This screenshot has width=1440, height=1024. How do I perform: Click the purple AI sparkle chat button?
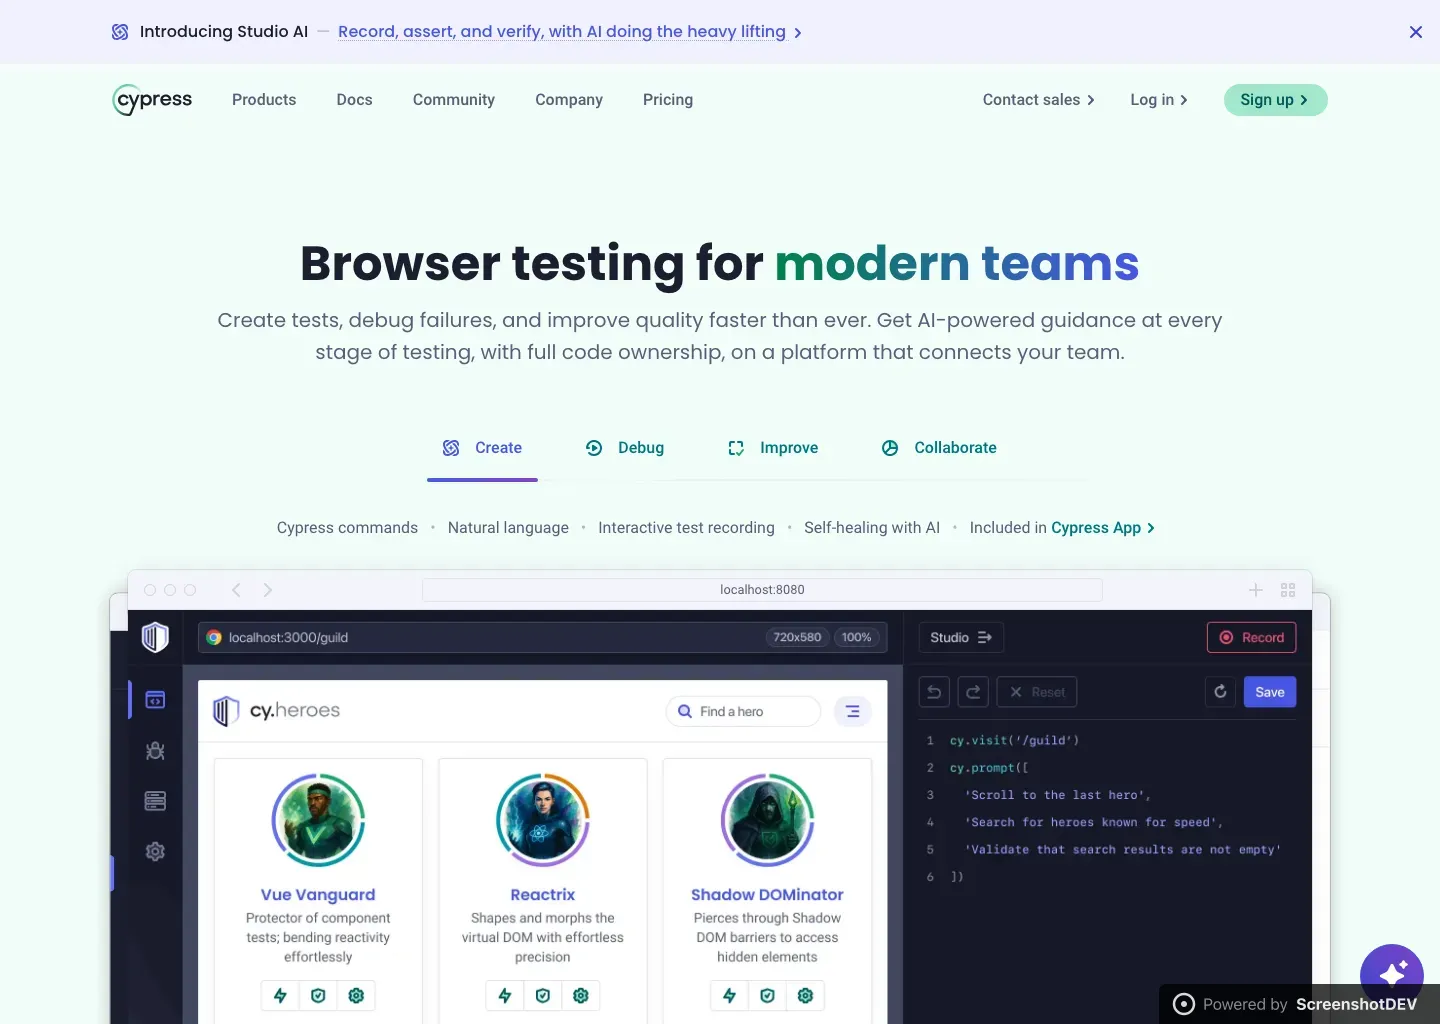(1392, 975)
